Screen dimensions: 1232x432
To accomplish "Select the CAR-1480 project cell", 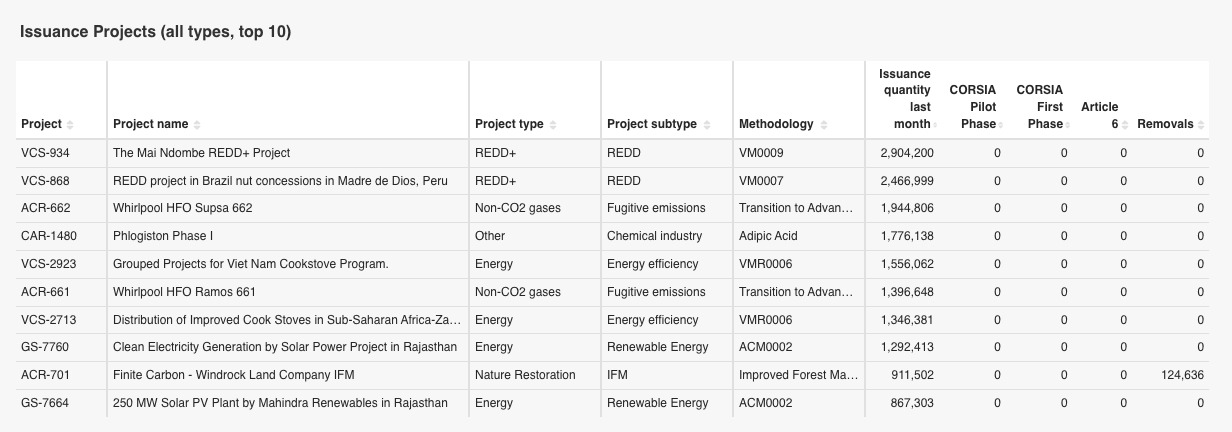I will pos(49,236).
